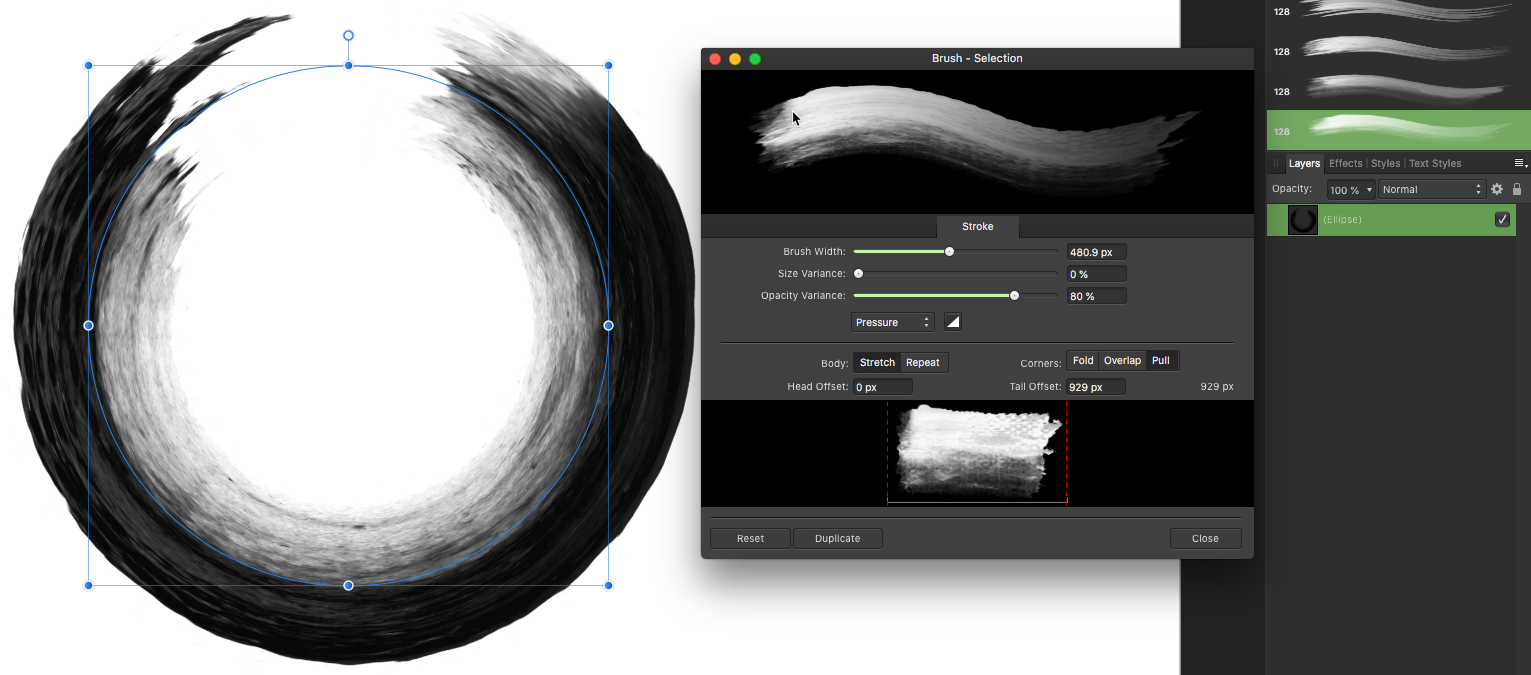Open the pressure curve profile editor
1531x675 pixels.
tap(952, 322)
